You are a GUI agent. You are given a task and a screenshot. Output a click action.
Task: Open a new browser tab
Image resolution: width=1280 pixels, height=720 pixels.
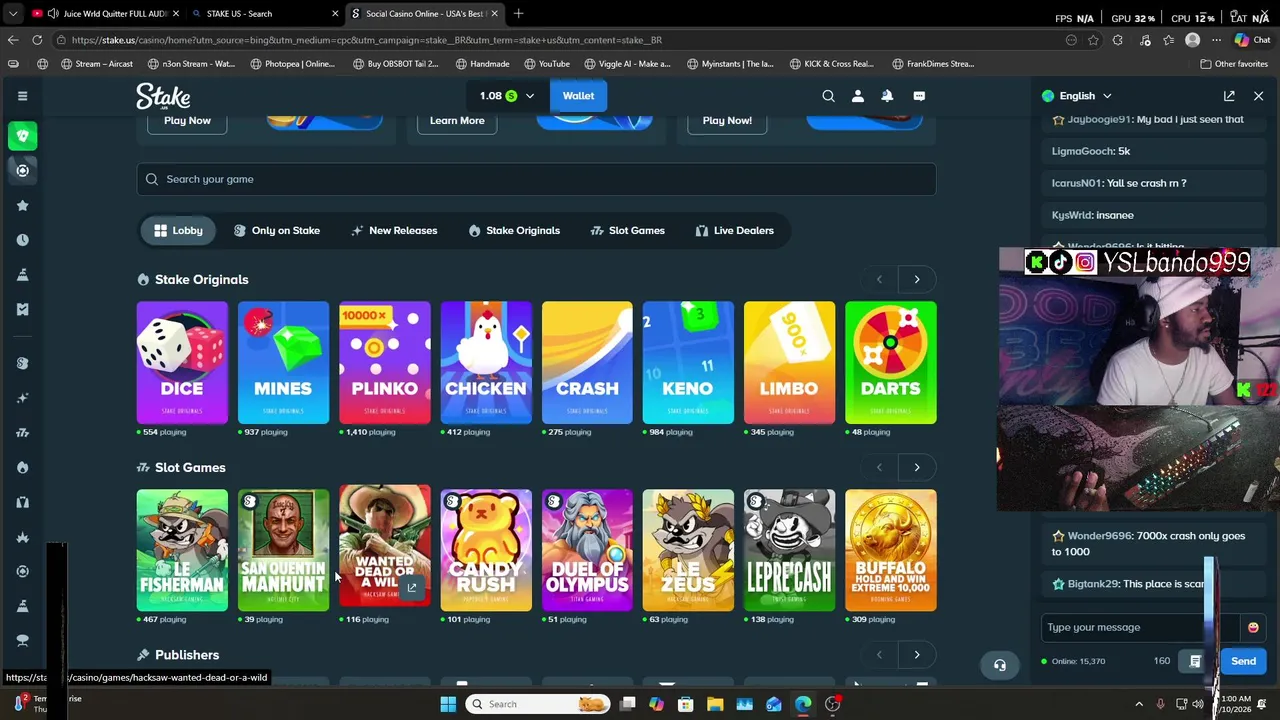518,14
